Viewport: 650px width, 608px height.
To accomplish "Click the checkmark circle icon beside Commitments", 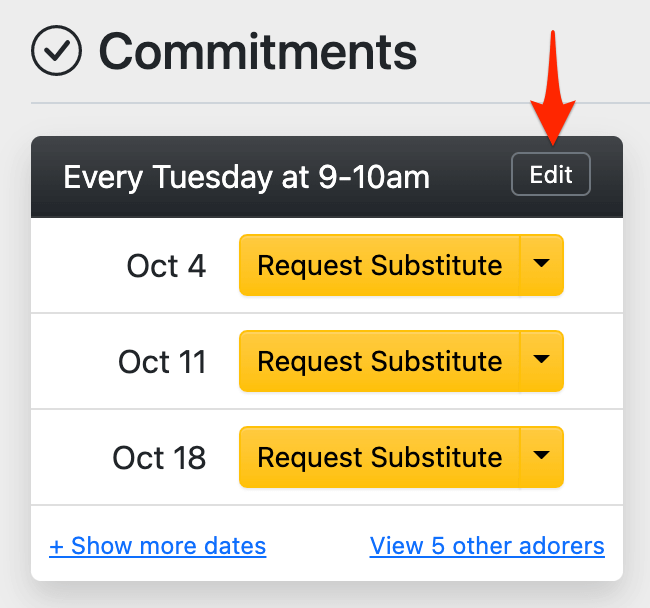I will click(x=56, y=51).
